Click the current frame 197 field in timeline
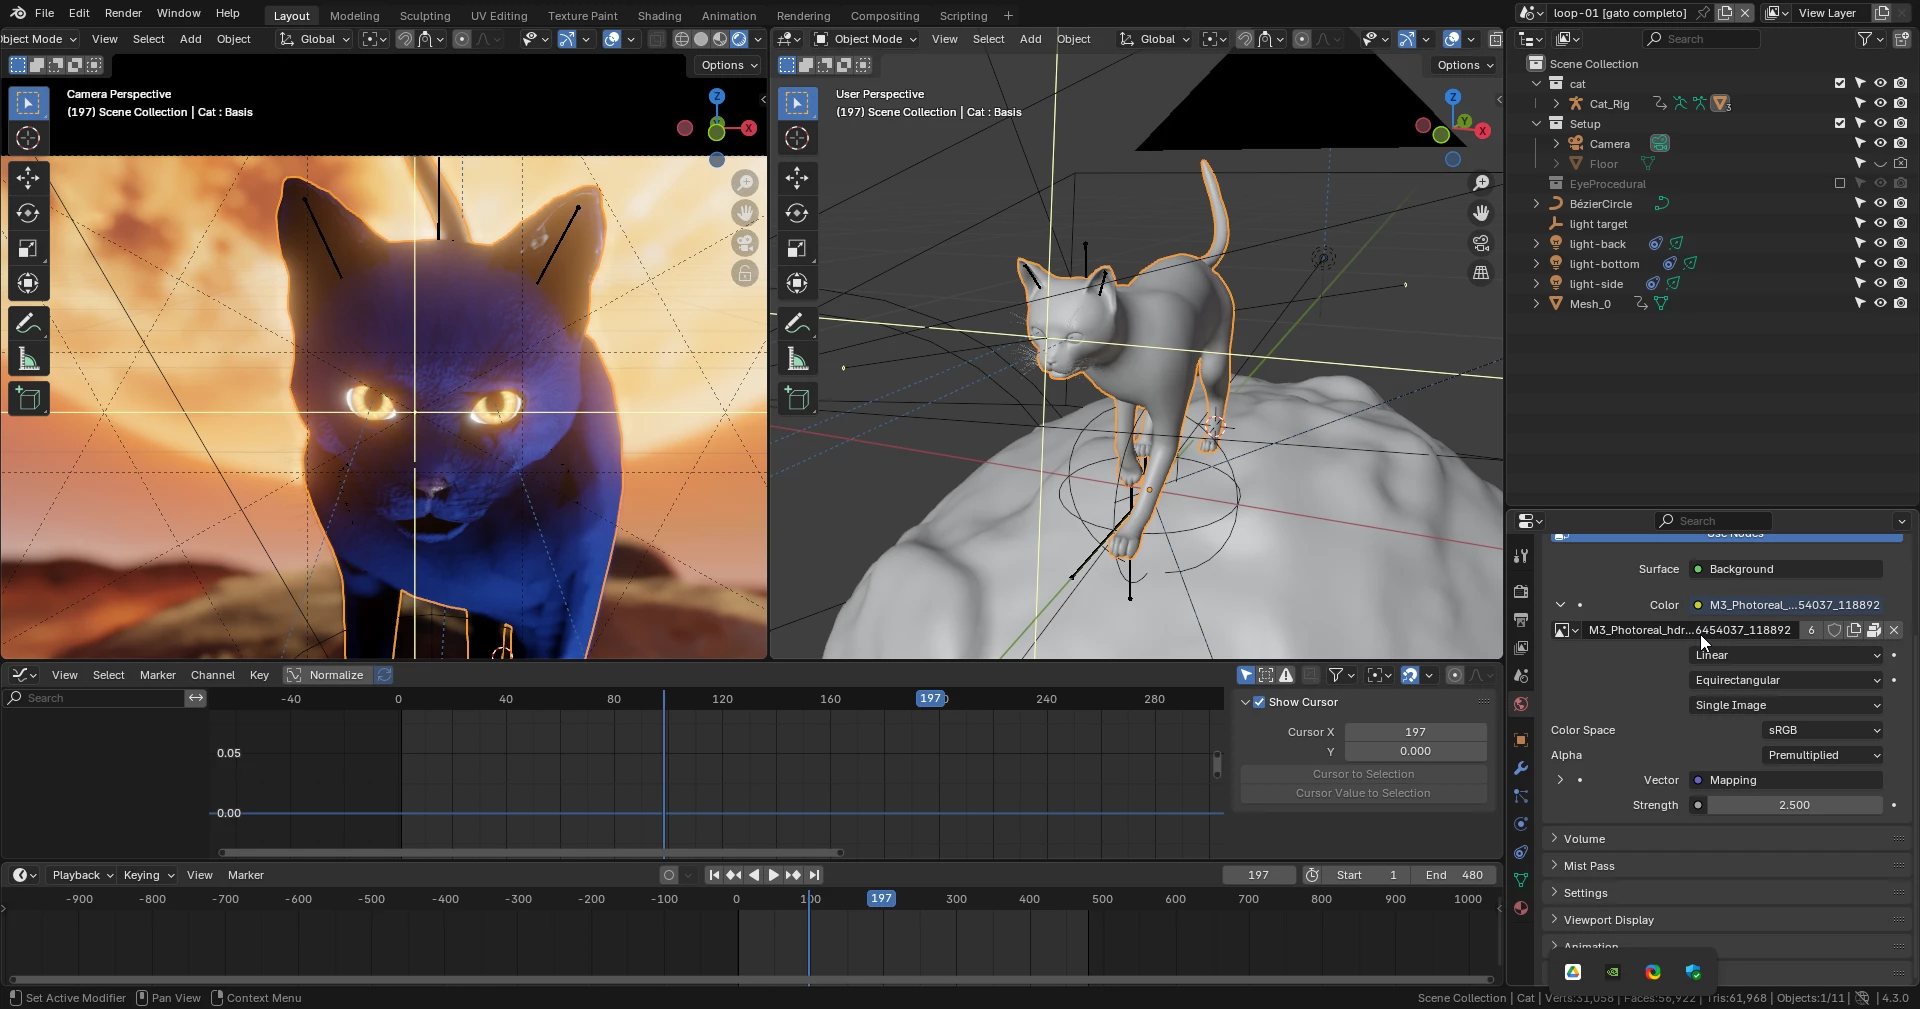 tap(1258, 875)
